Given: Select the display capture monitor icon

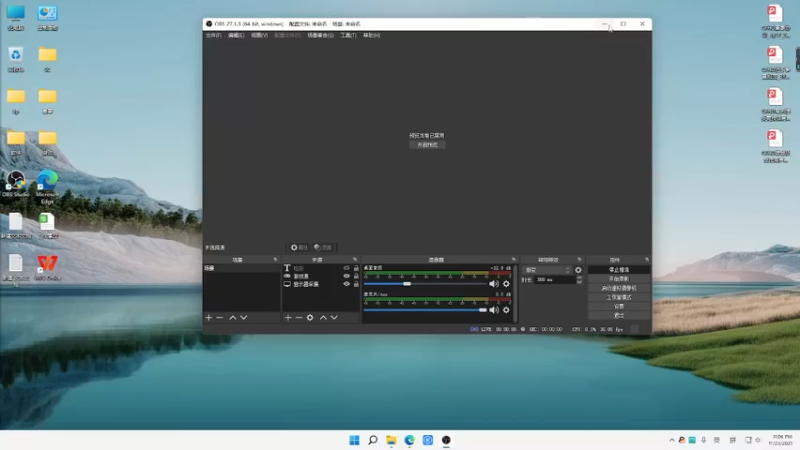Looking at the screenshot, I should pyautogui.click(x=287, y=284).
